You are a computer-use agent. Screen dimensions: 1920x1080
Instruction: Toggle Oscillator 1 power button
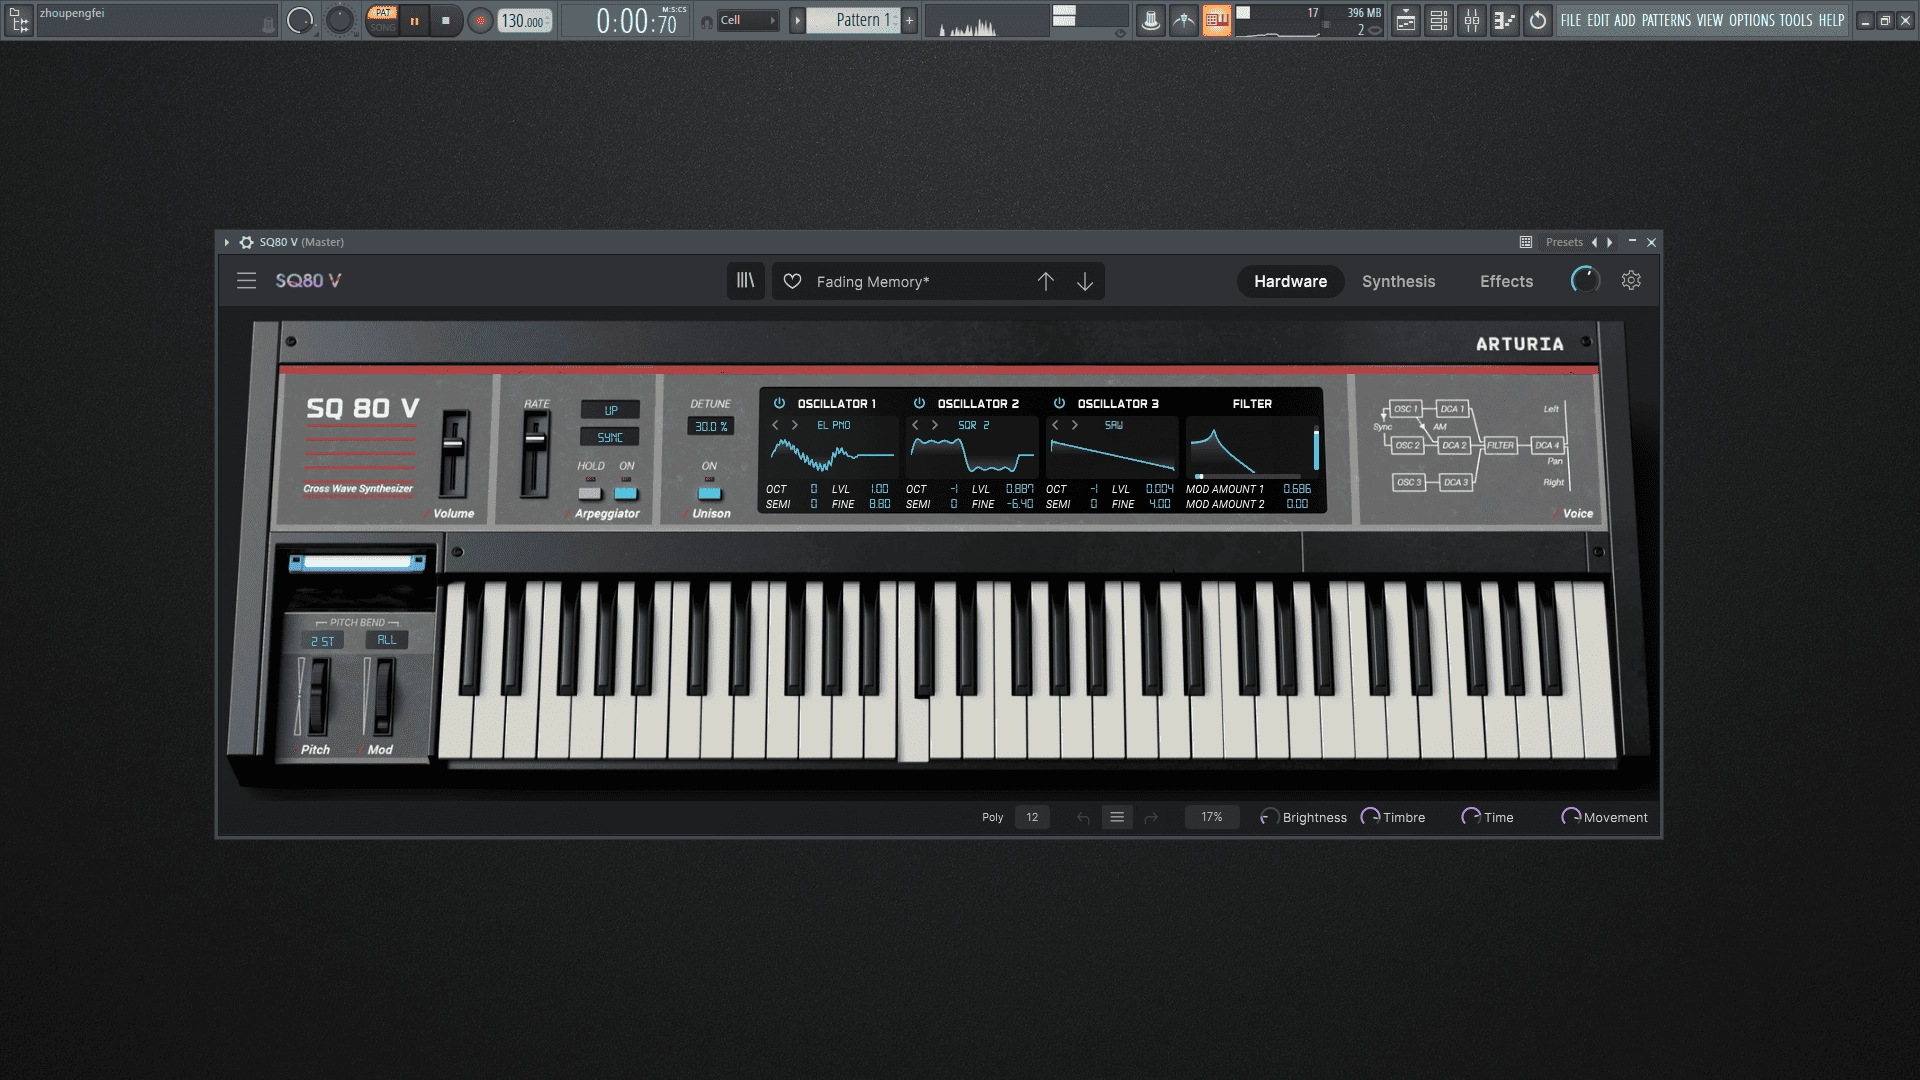pyautogui.click(x=779, y=404)
